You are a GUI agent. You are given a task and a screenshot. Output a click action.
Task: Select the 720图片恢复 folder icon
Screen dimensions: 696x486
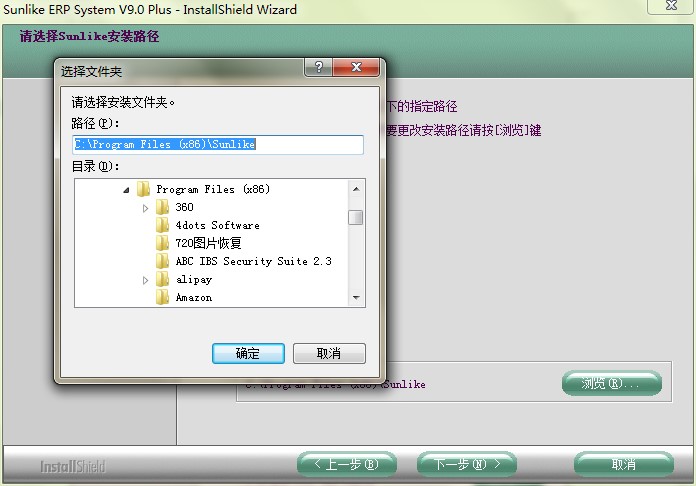[x=162, y=243]
